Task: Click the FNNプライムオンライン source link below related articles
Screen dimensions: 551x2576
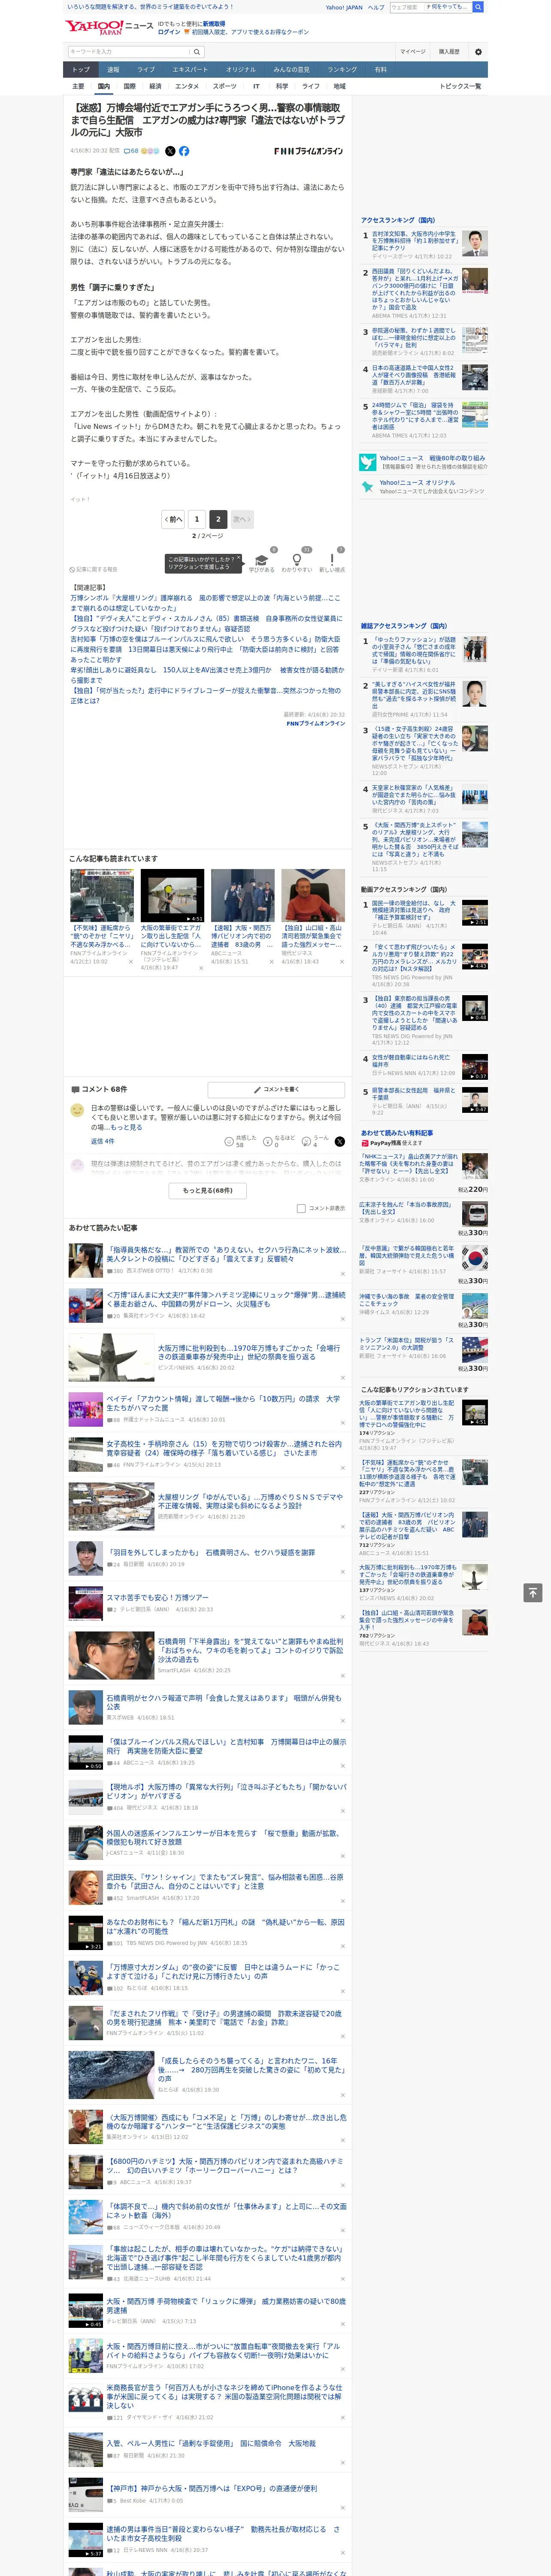Action: [x=315, y=723]
